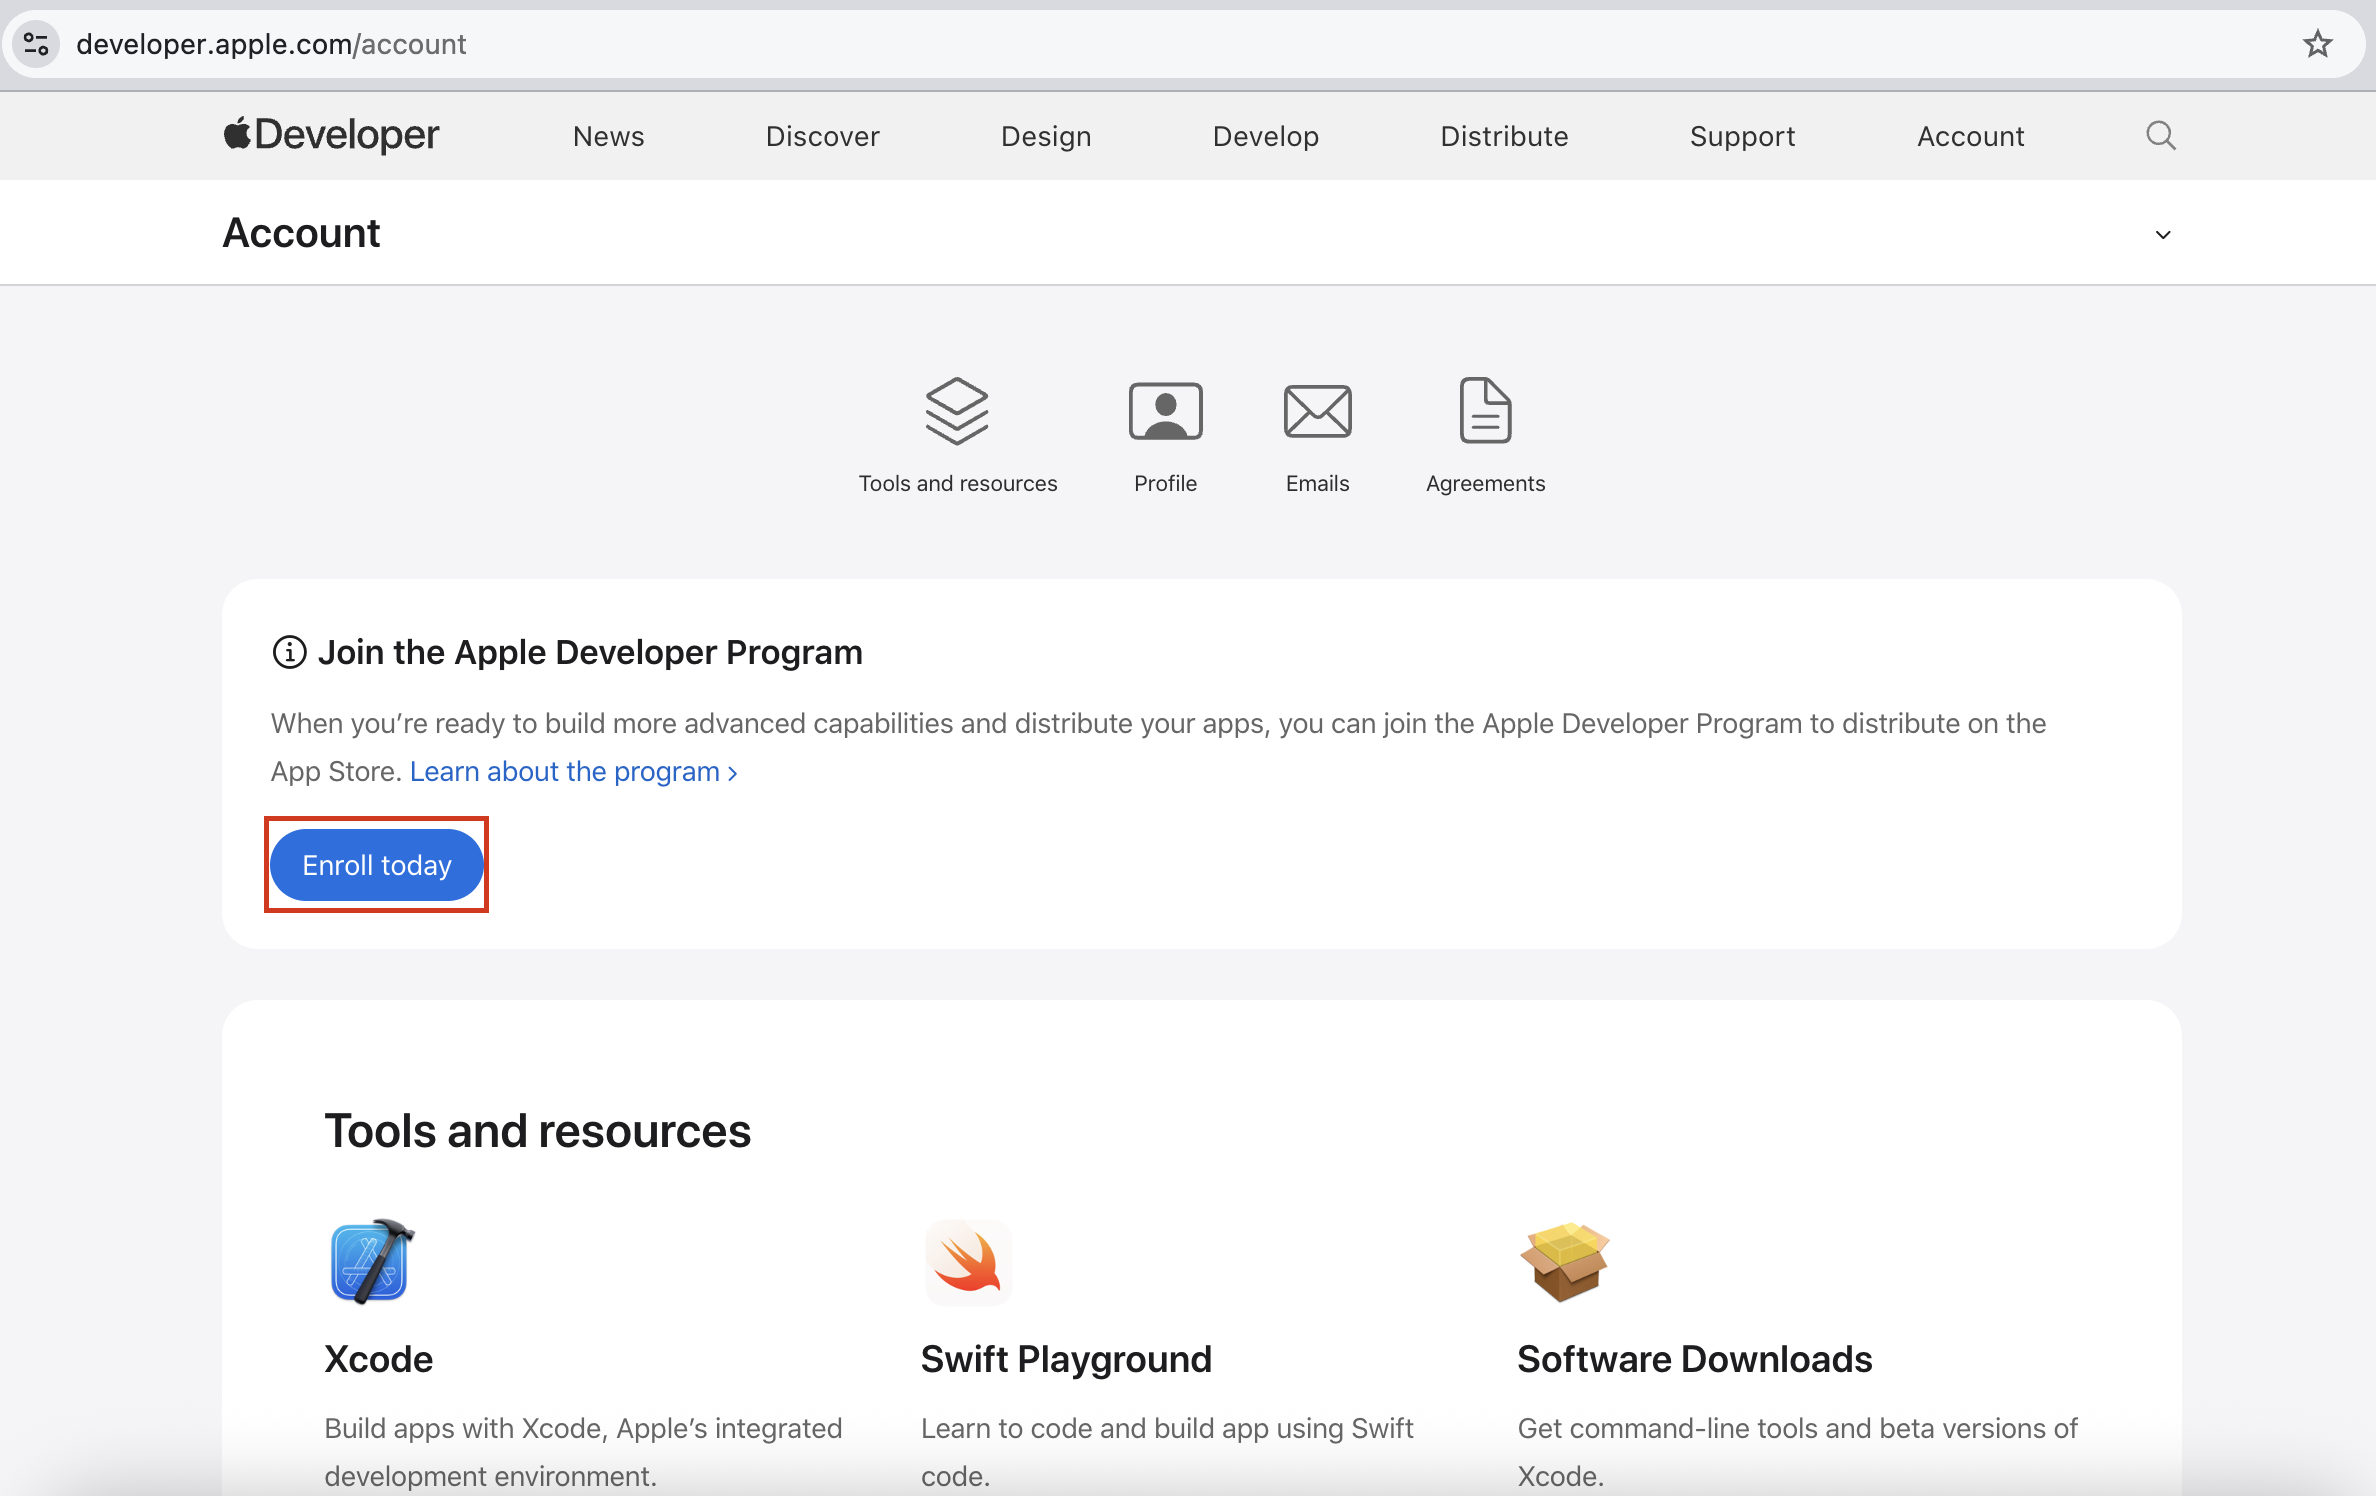Bookmark page with star icon
The image size is (2376, 1496).
pyautogui.click(x=2317, y=44)
